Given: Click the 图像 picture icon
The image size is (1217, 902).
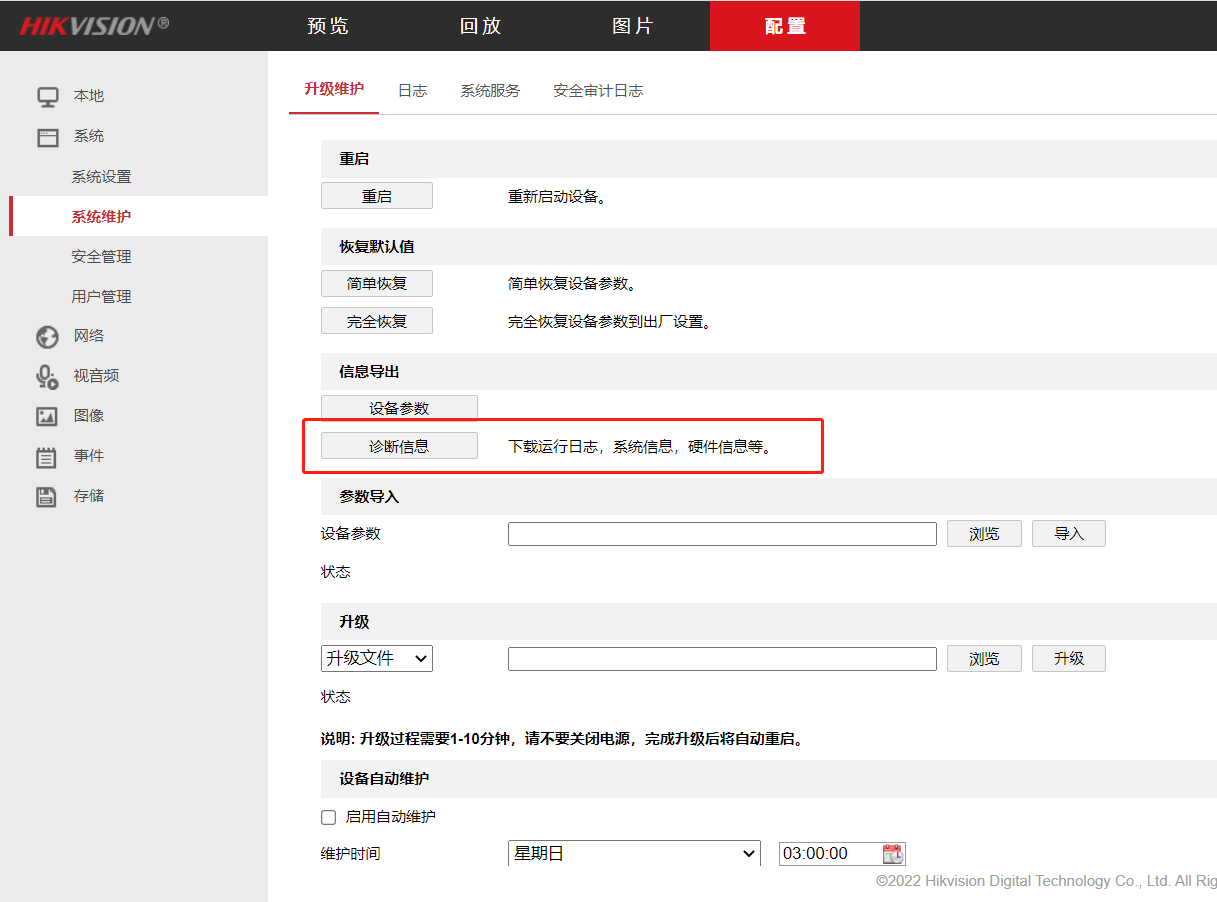Looking at the screenshot, I should pyautogui.click(x=47, y=417).
